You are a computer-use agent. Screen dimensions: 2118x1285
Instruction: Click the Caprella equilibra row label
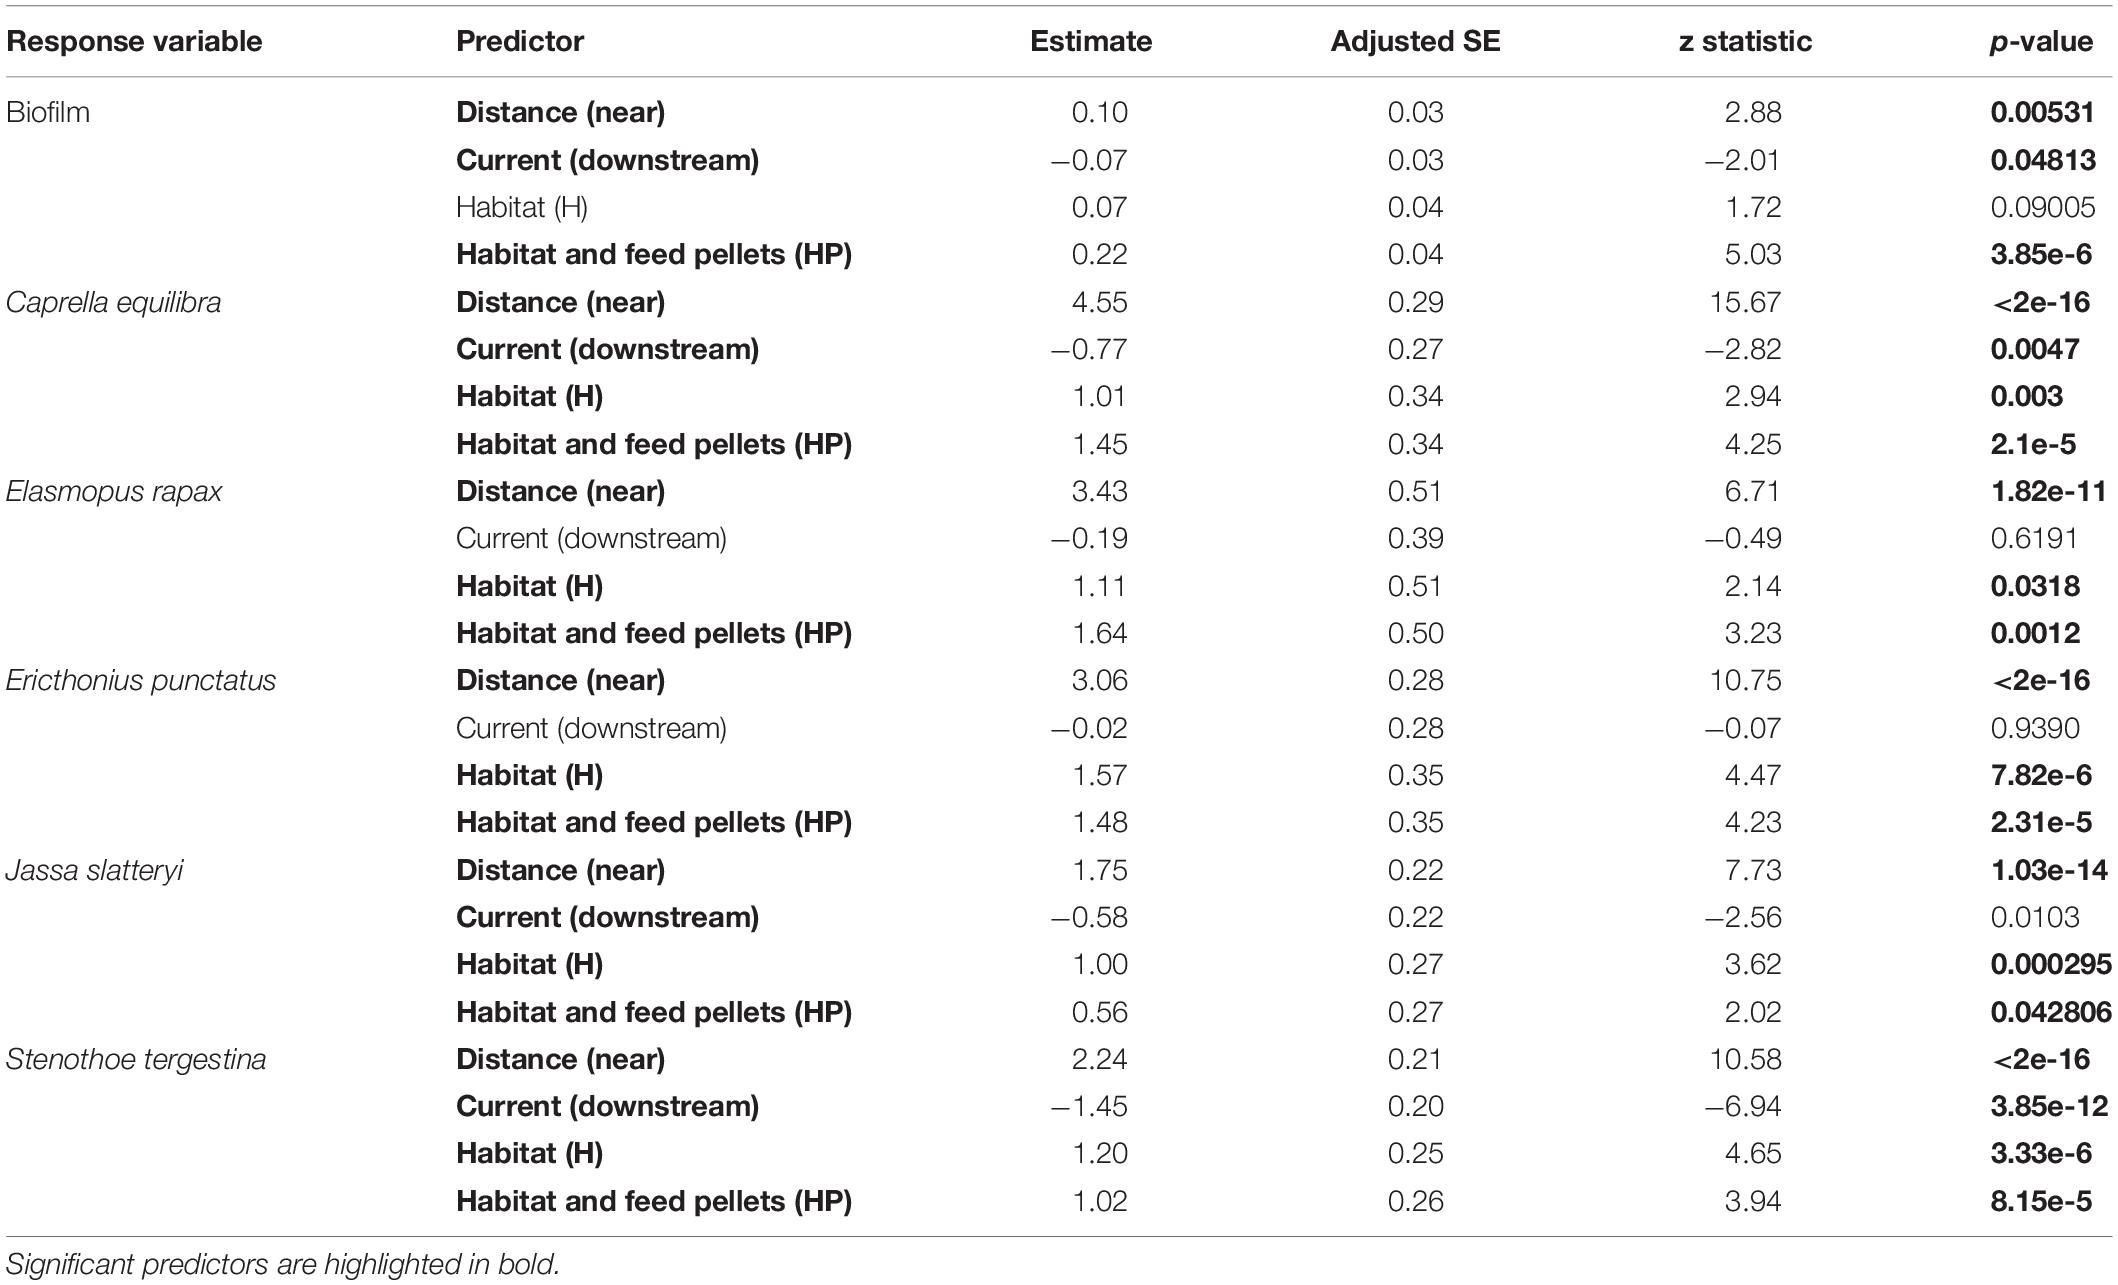113,302
